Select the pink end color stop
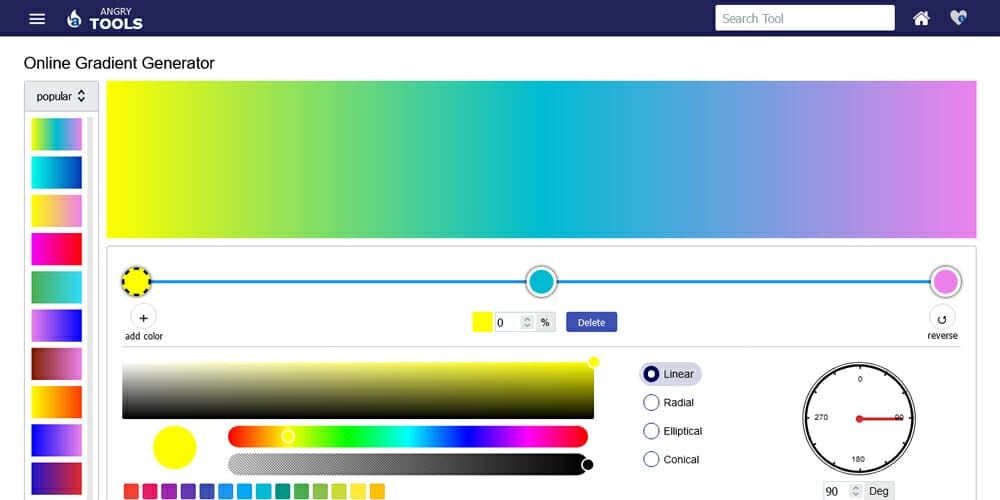This screenshot has height=500, width=1000. (945, 281)
